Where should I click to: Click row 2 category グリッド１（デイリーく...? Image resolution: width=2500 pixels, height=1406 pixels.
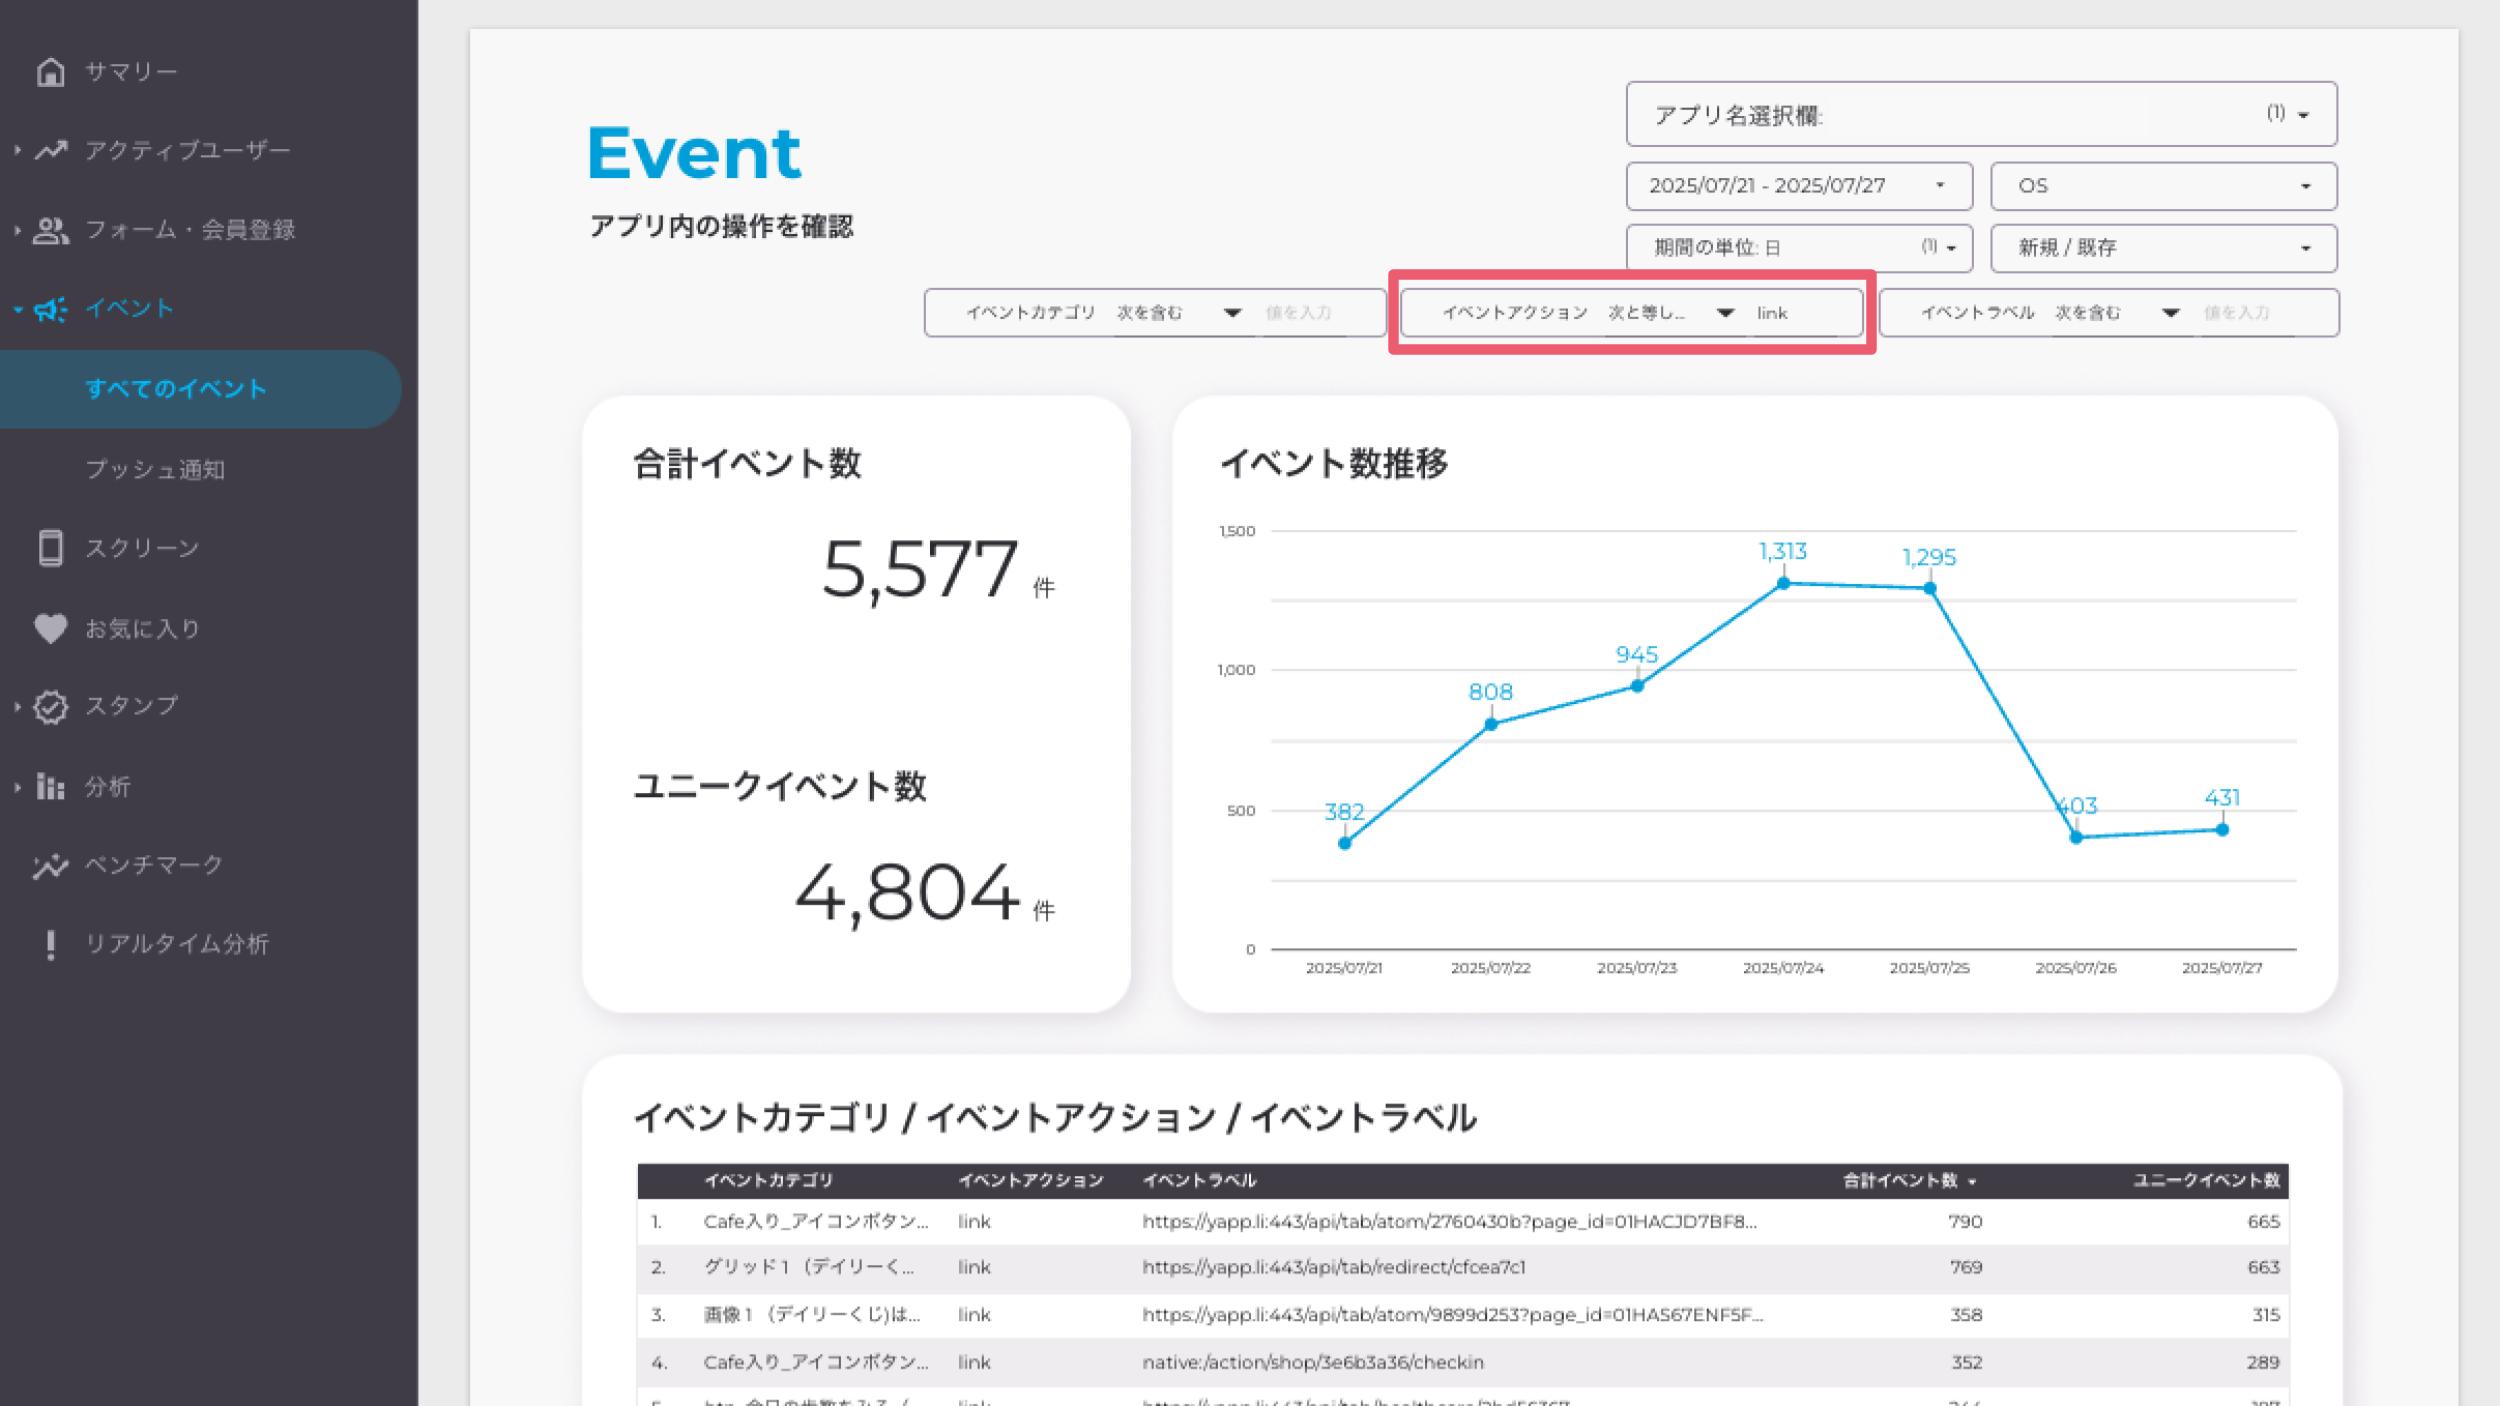click(x=808, y=1268)
